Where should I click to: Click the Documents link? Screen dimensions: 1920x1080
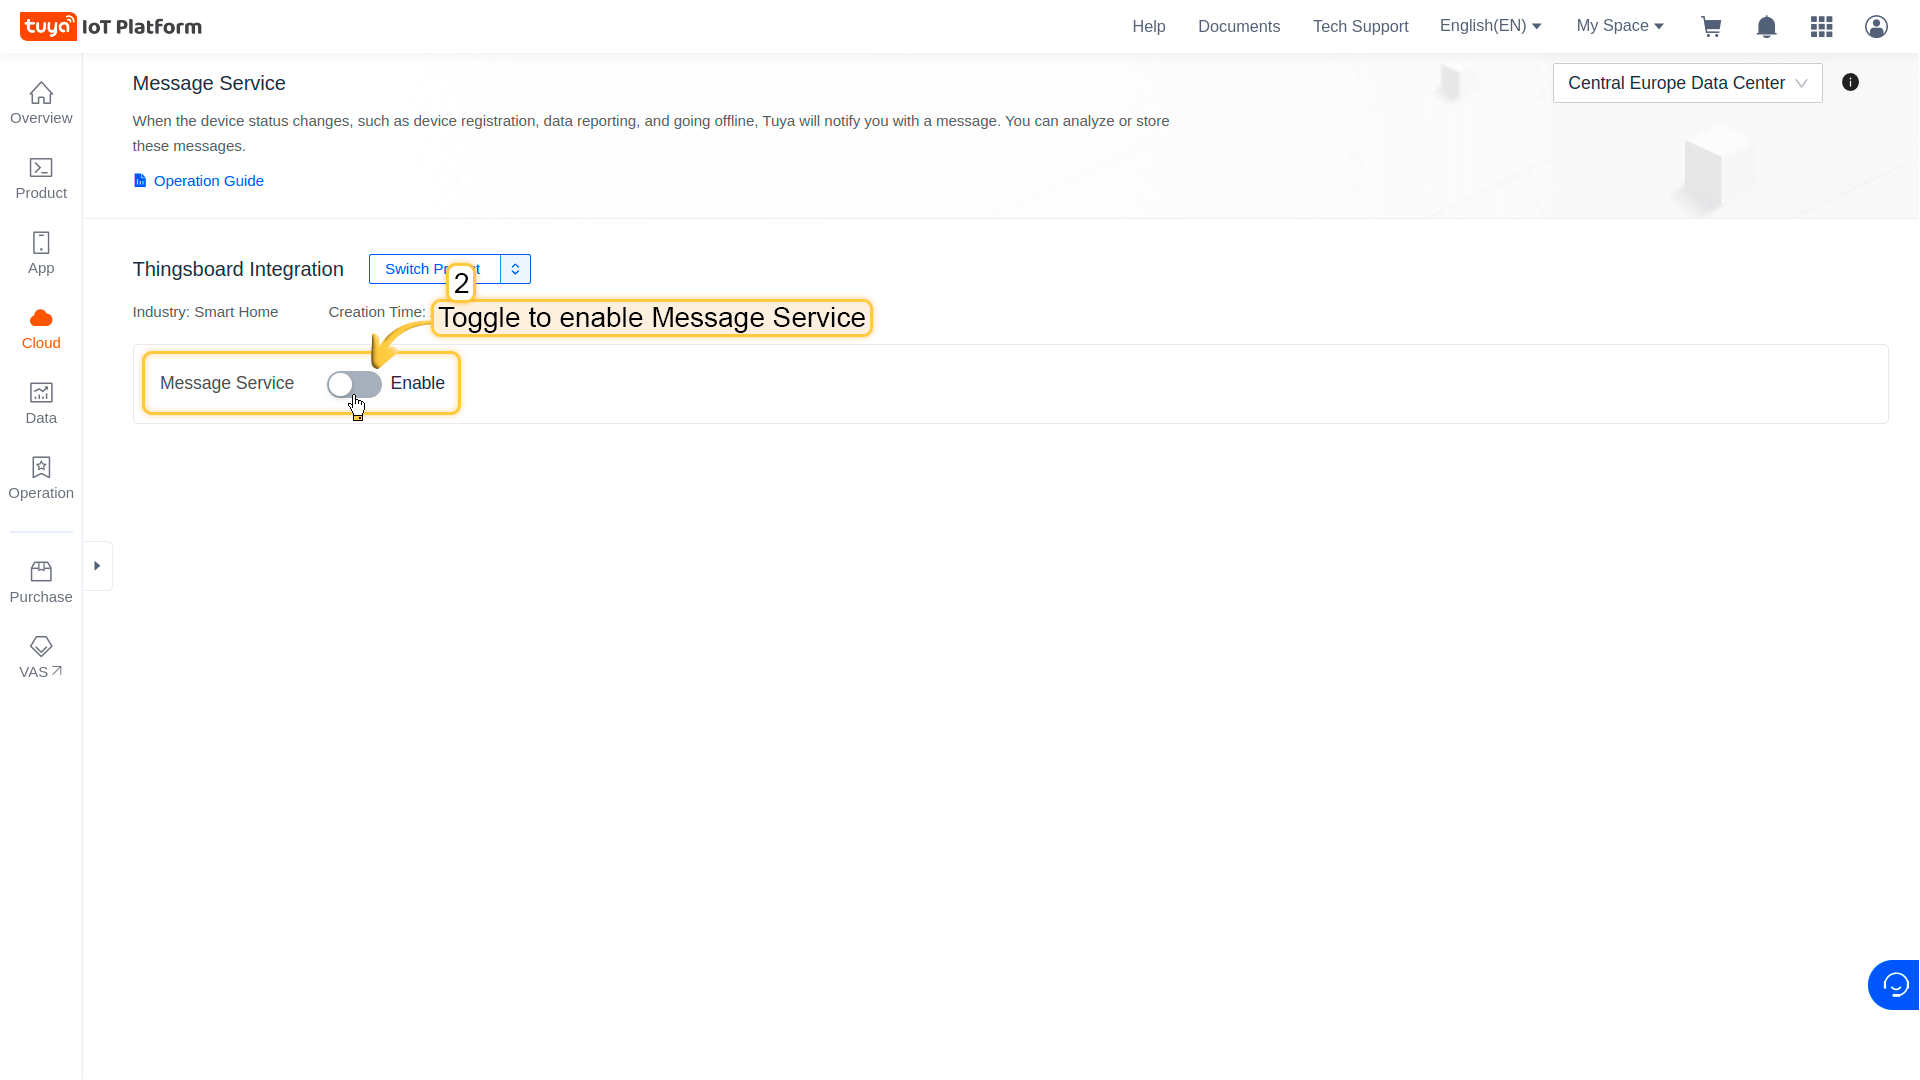click(x=1238, y=27)
